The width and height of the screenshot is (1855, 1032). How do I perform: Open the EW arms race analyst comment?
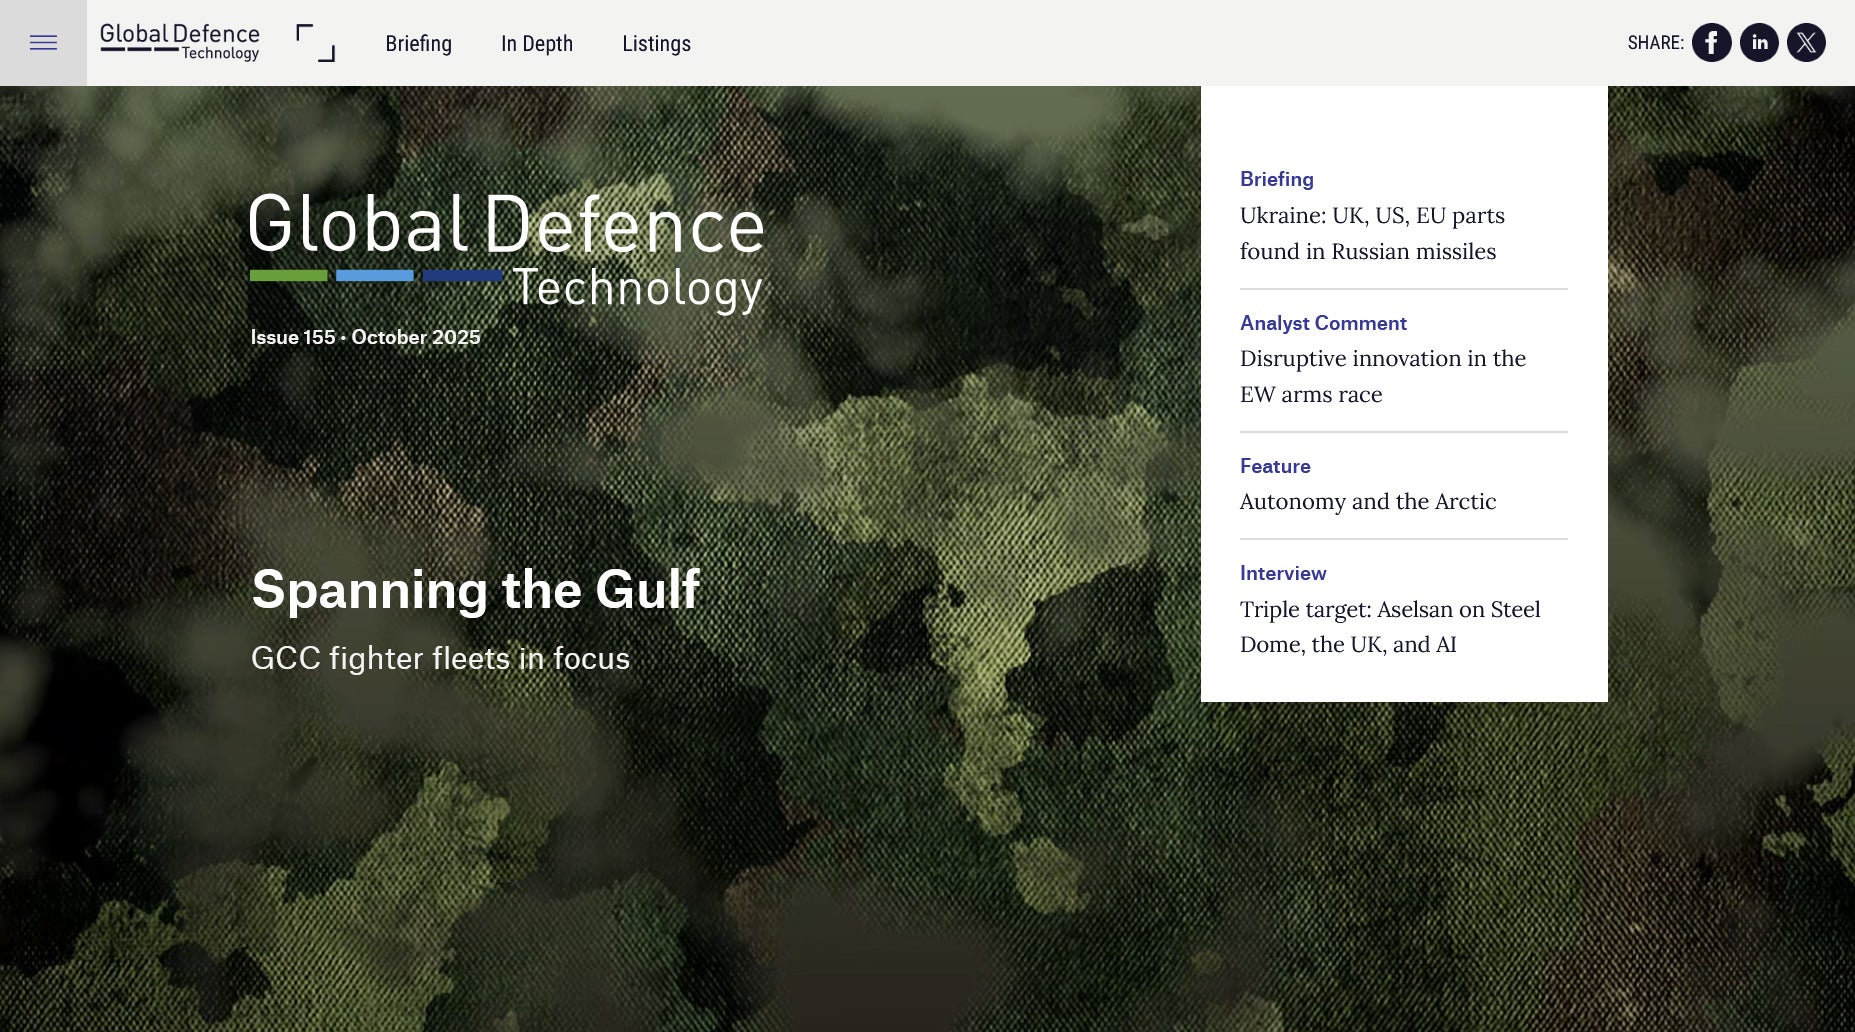(x=1382, y=376)
